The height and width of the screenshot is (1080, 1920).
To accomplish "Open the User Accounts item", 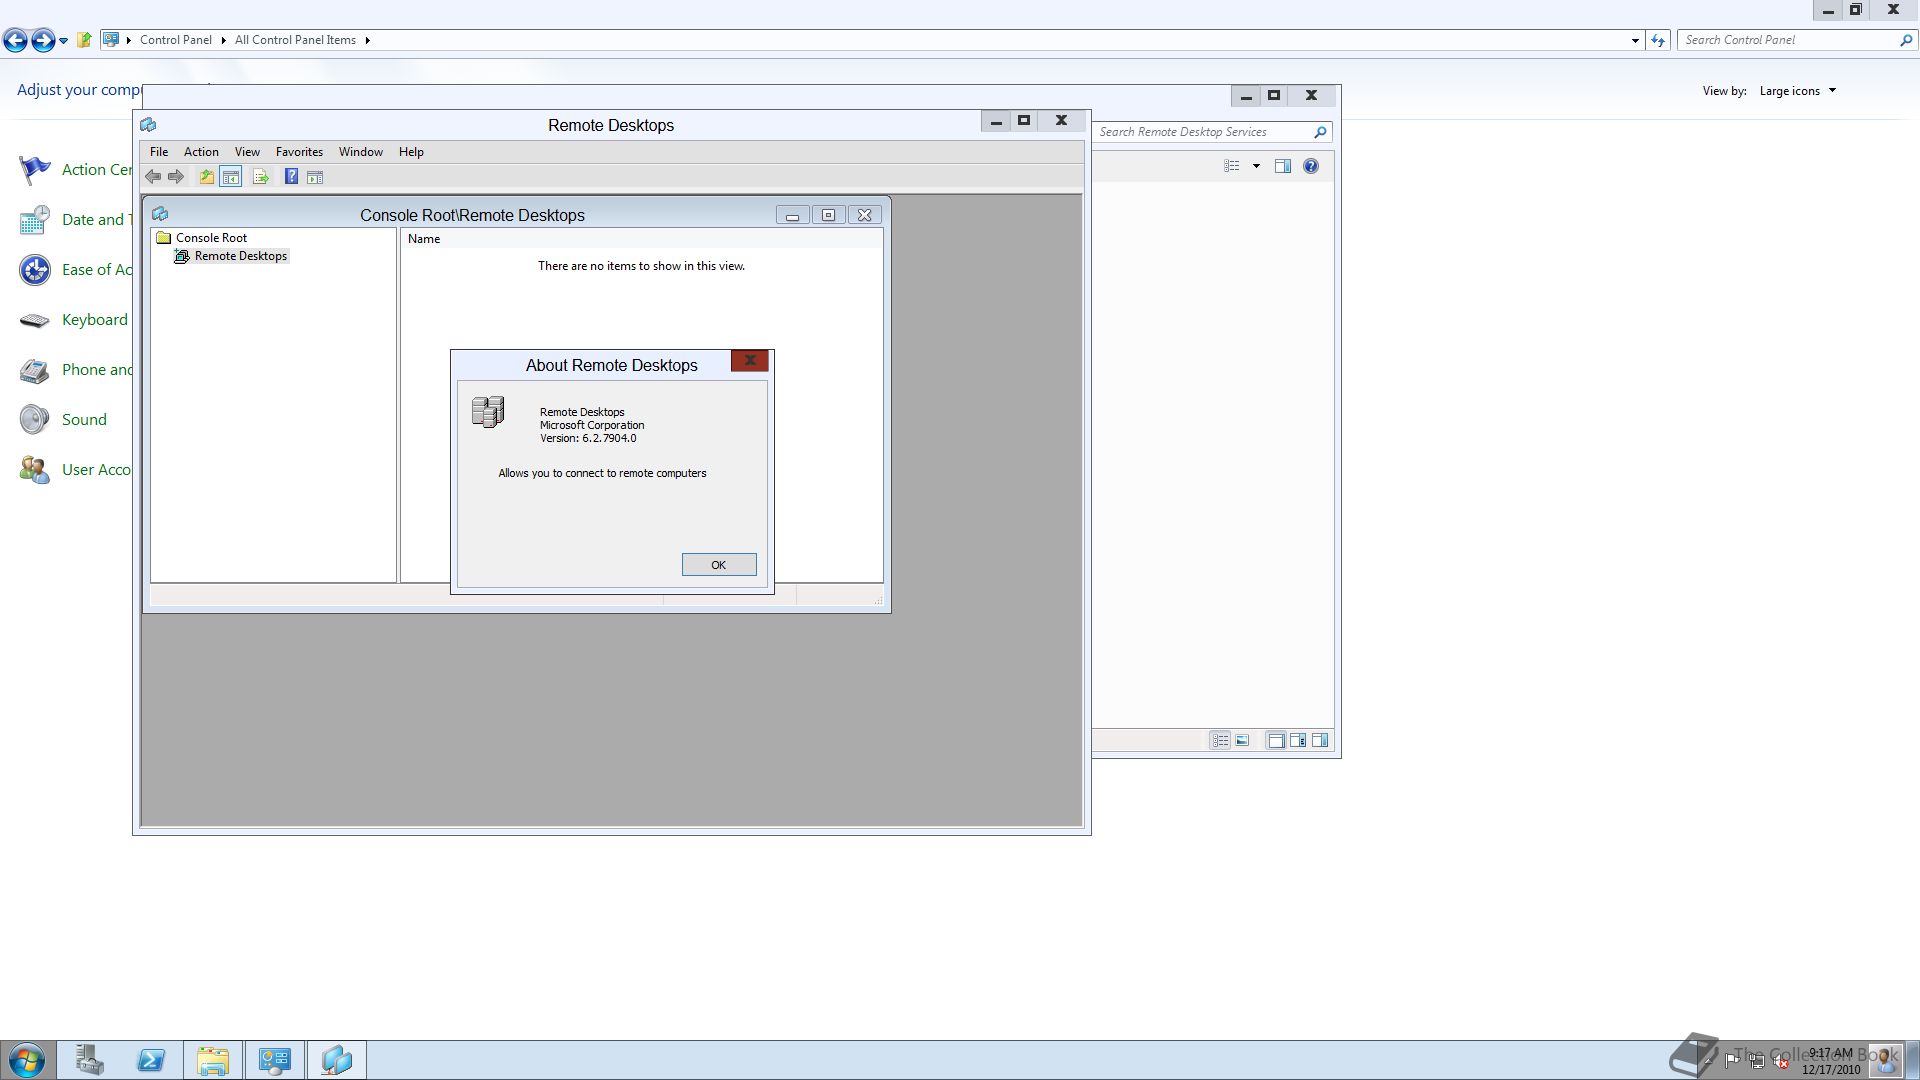I will click(76, 470).
